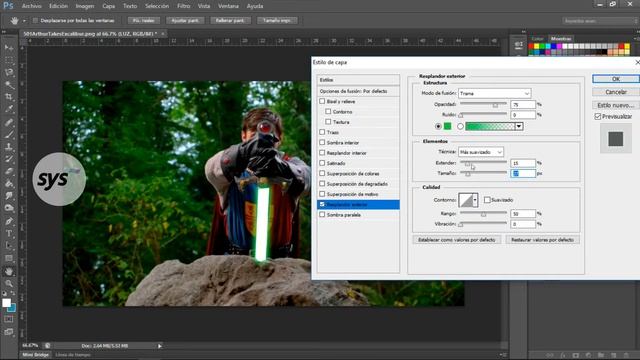
Task: Open Técnica dropdown
Action: pyautogui.click(x=481, y=152)
